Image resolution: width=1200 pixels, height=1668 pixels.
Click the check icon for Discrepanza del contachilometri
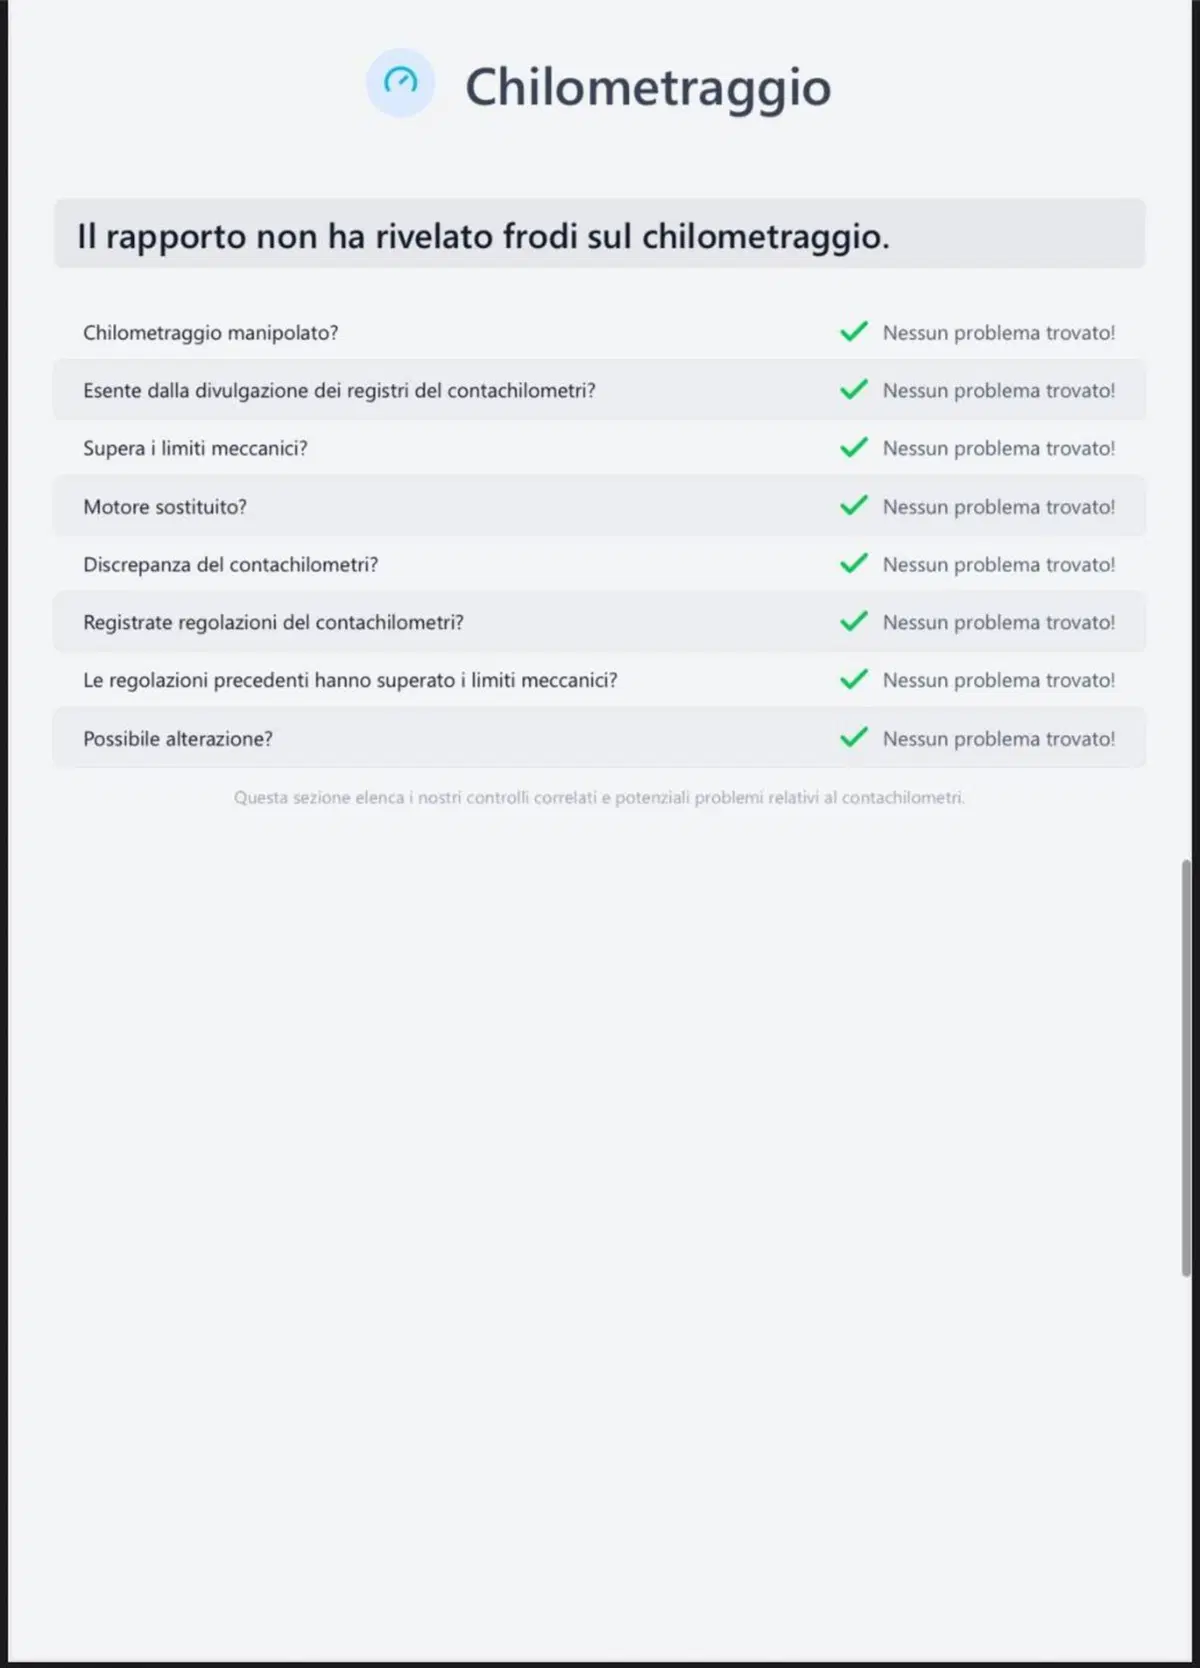point(854,564)
